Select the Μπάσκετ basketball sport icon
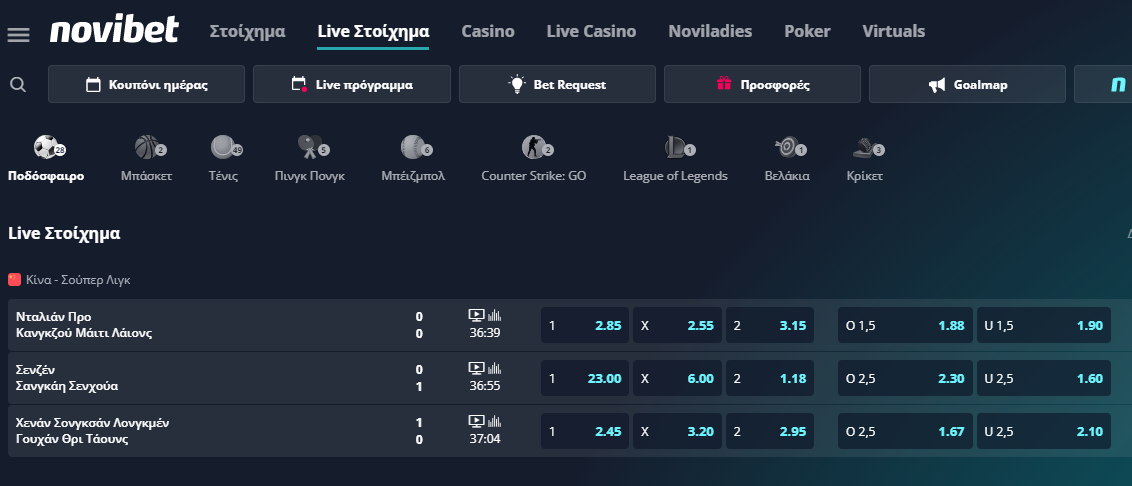The image size is (1132, 486). pos(147,149)
